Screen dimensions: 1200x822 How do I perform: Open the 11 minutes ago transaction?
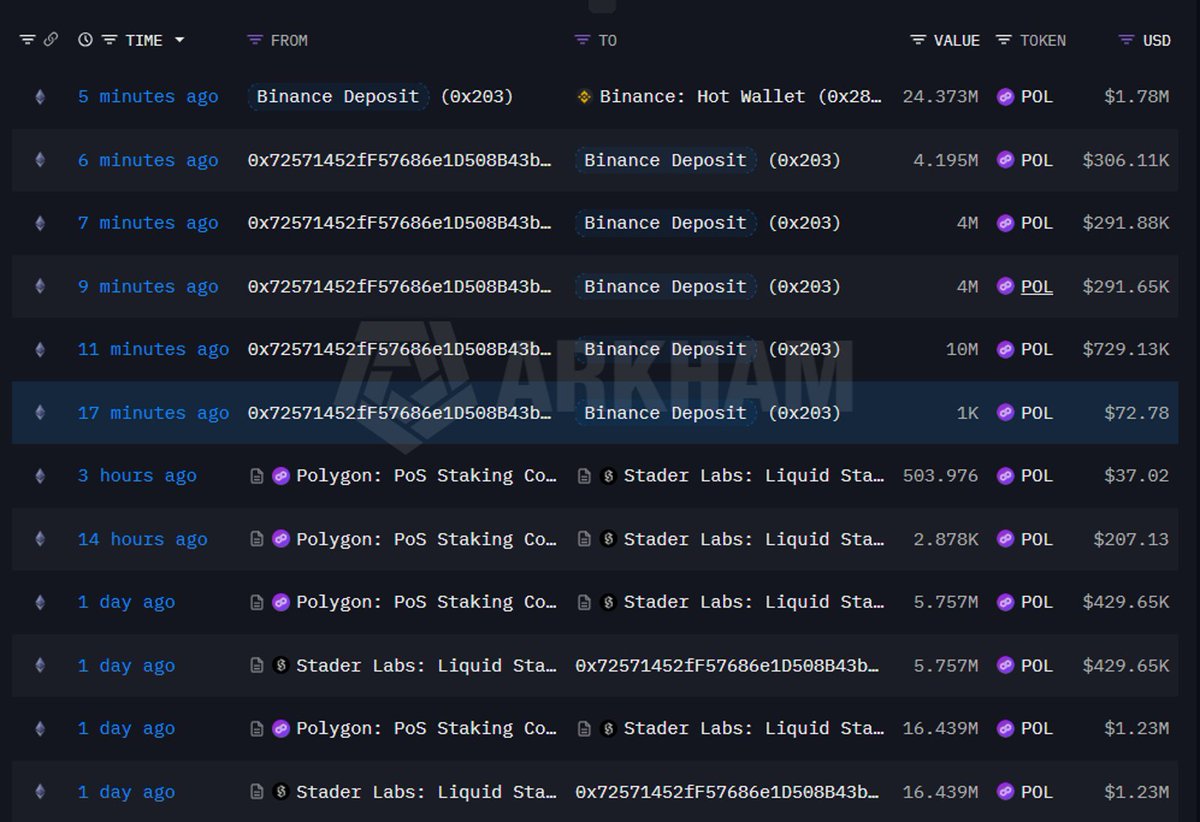coord(153,349)
